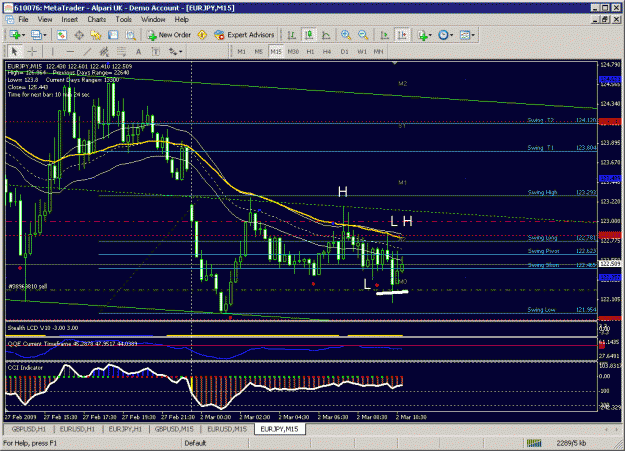Select the Crosshair cursor tool
This screenshot has height=451, width=625.
[31, 51]
